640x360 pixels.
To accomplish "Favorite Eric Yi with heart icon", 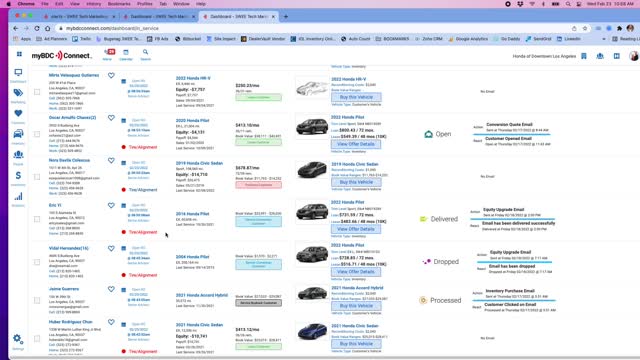I will (111, 206).
